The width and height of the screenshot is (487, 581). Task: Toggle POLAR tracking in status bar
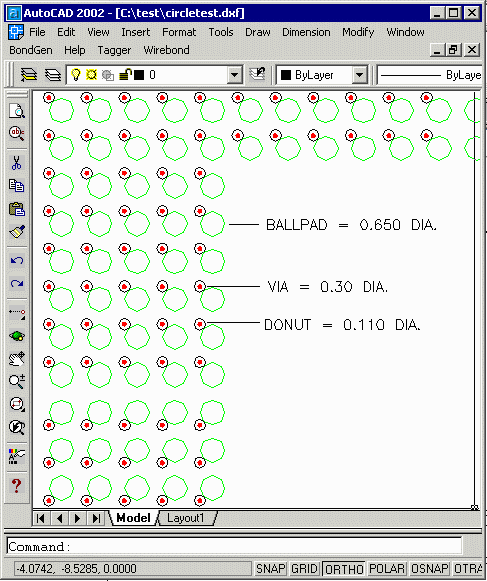pyautogui.click(x=387, y=568)
